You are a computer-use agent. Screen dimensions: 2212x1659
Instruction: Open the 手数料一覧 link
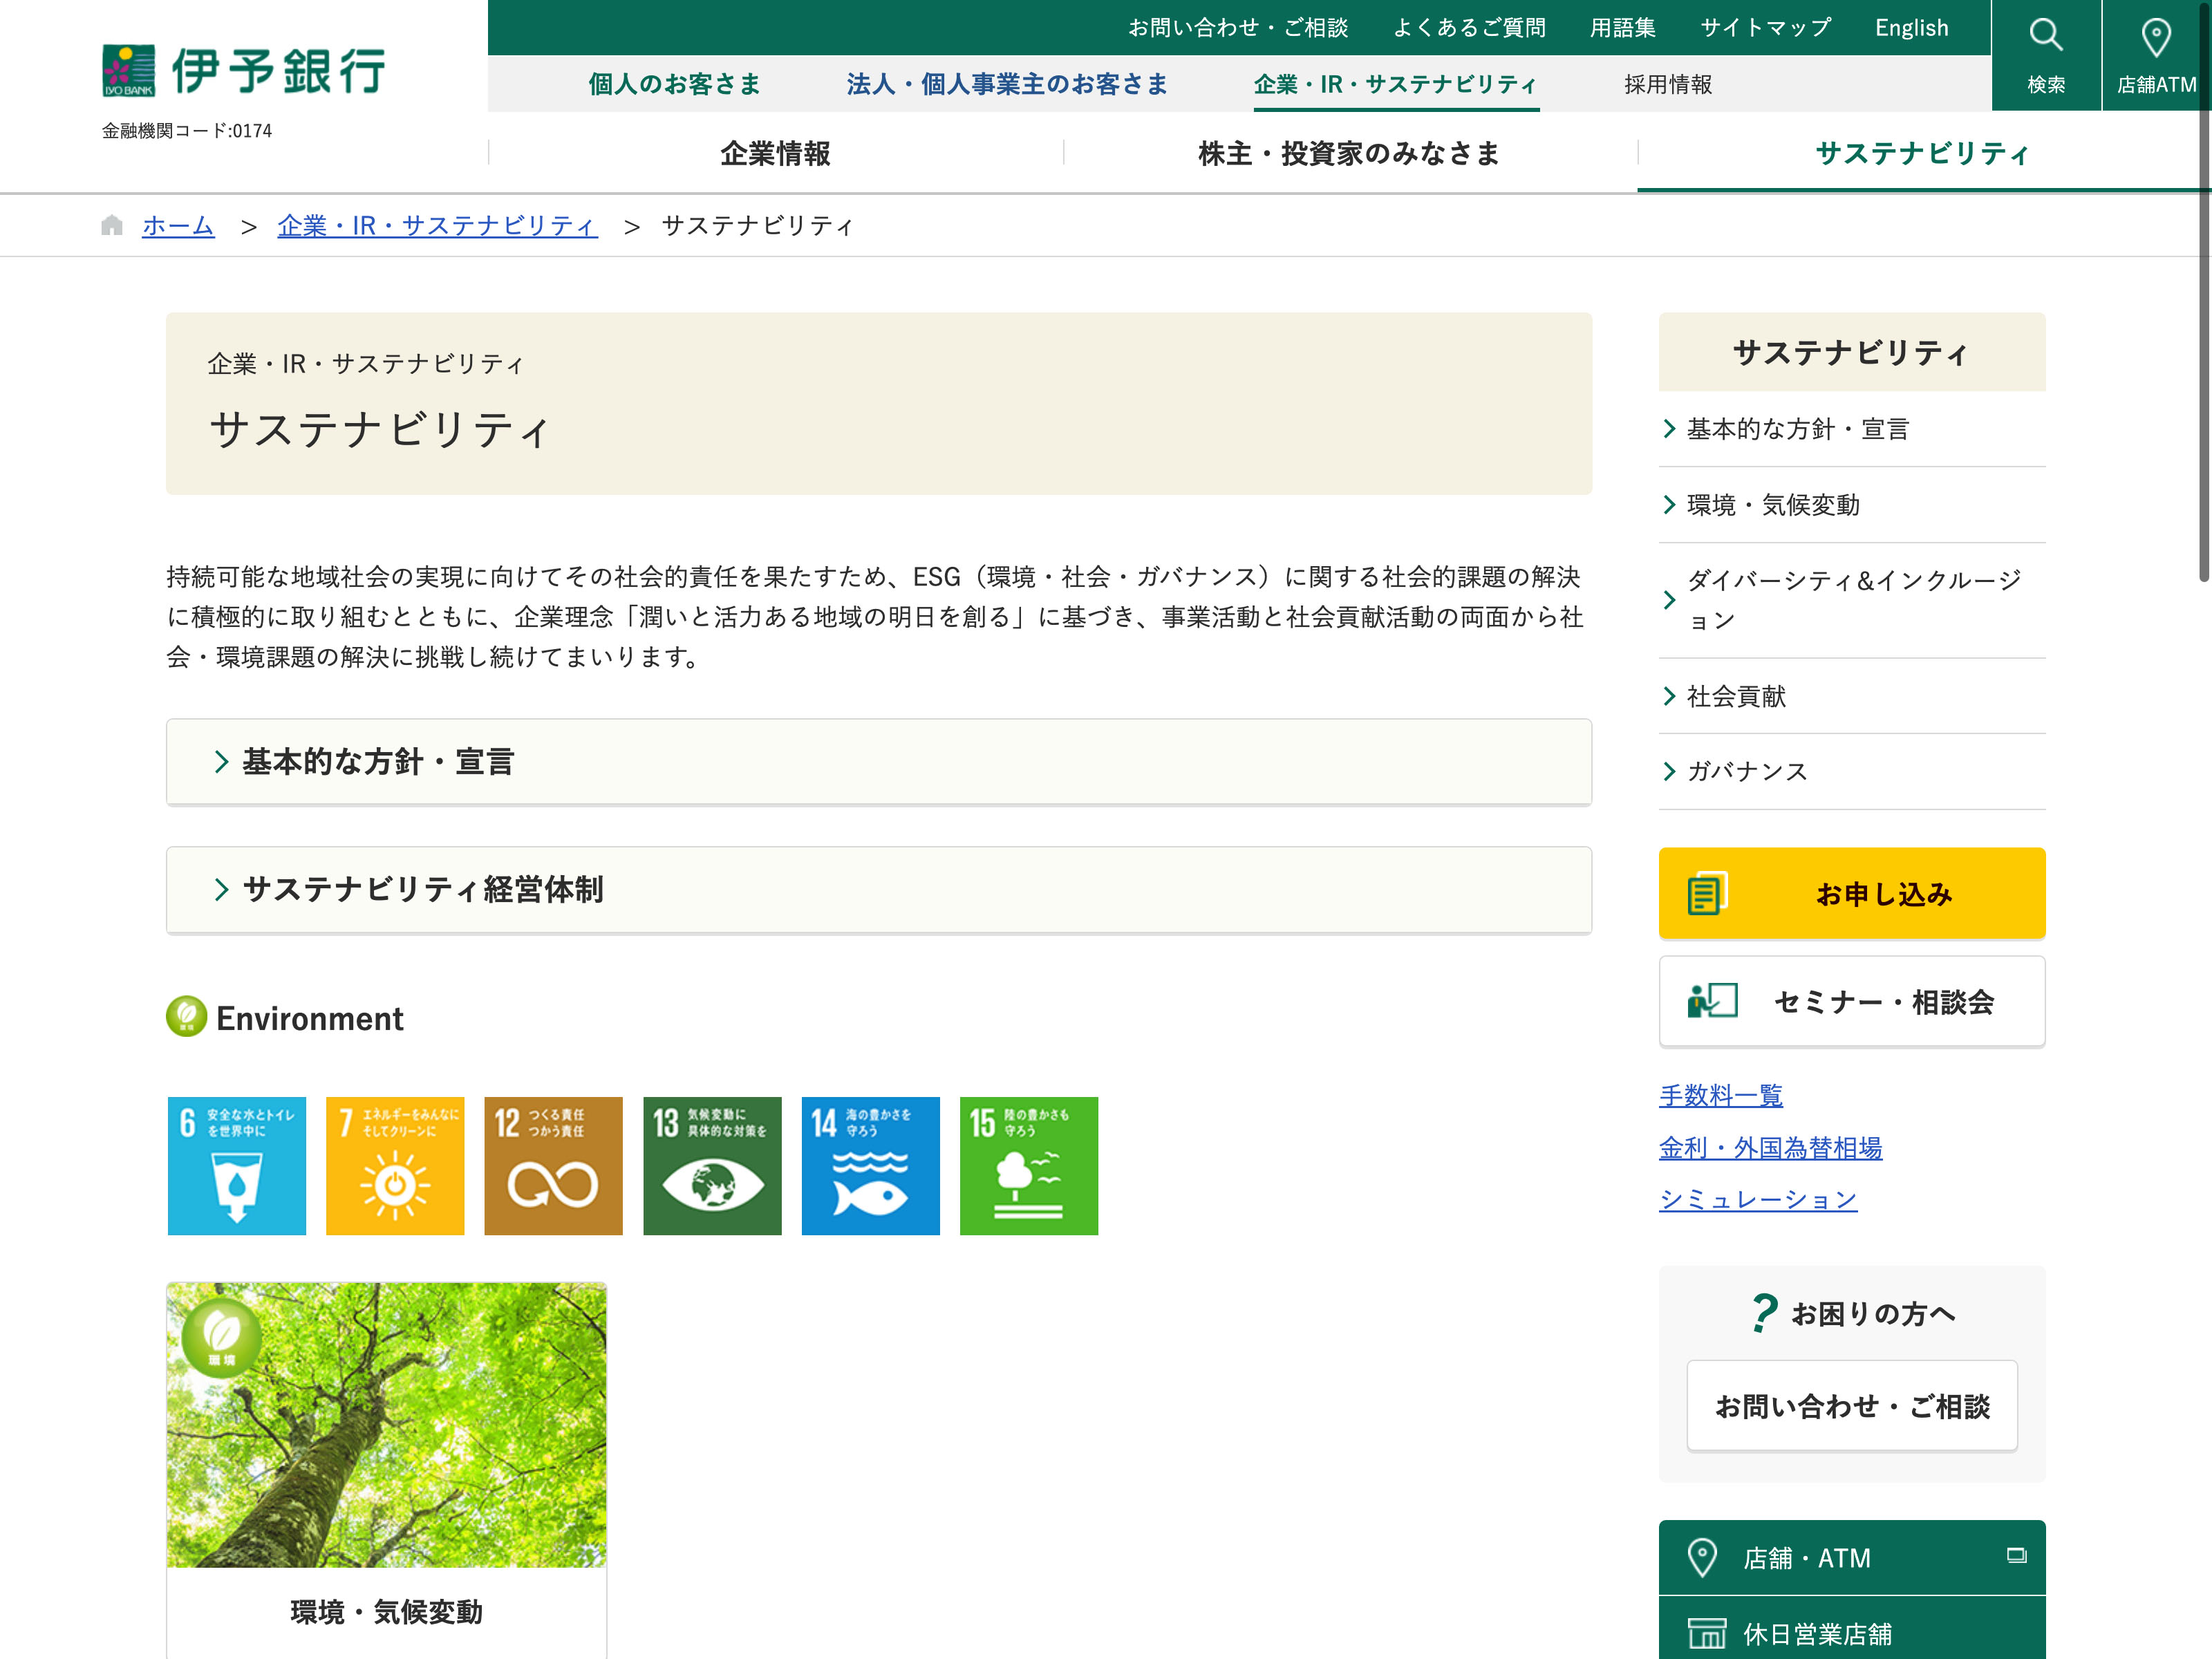click(1720, 1095)
